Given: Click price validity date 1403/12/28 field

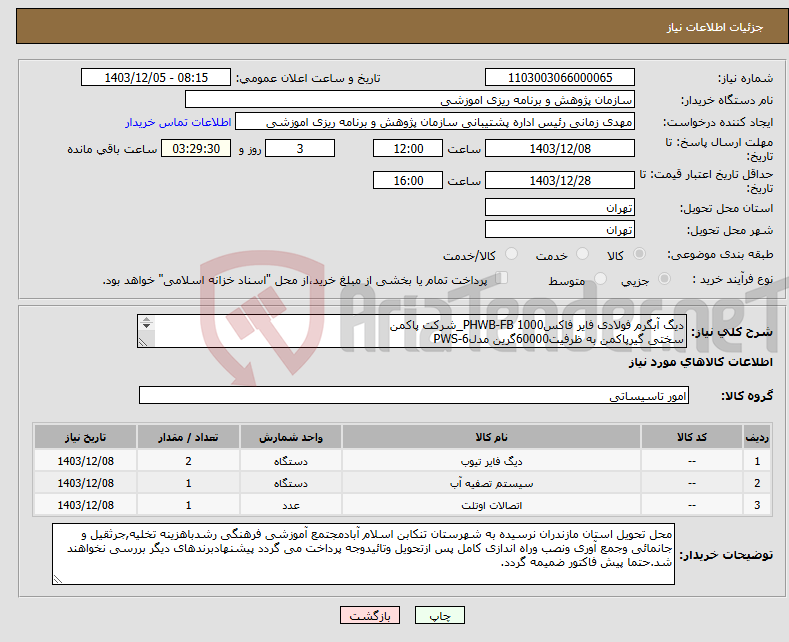Looking at the screenshot, I should pyautogui.click(x=560, y=180).
